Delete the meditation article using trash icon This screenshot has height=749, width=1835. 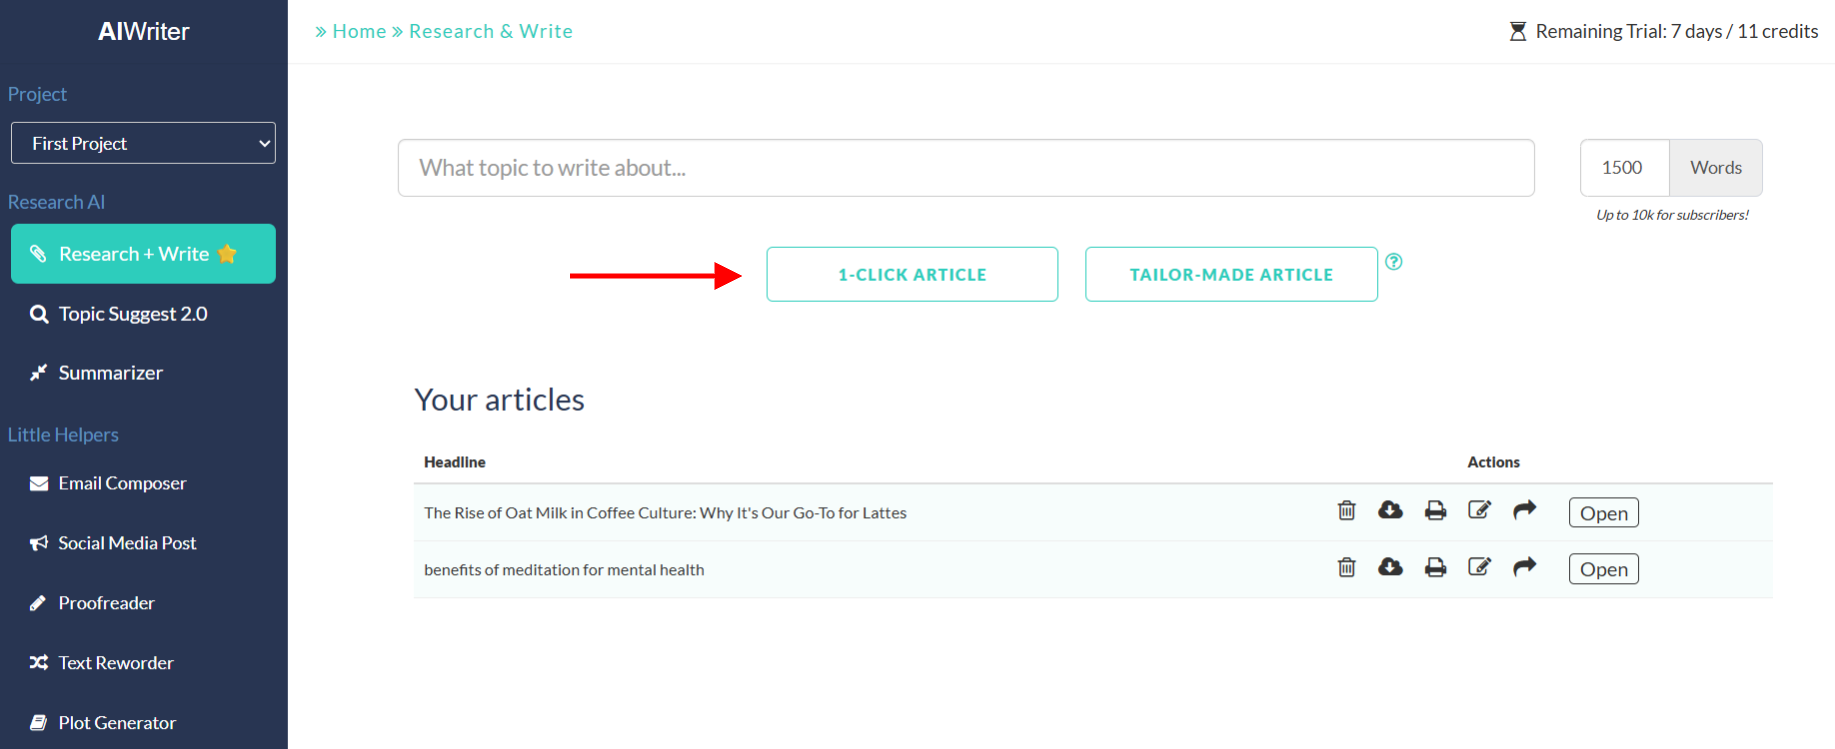click(1347, 567)
